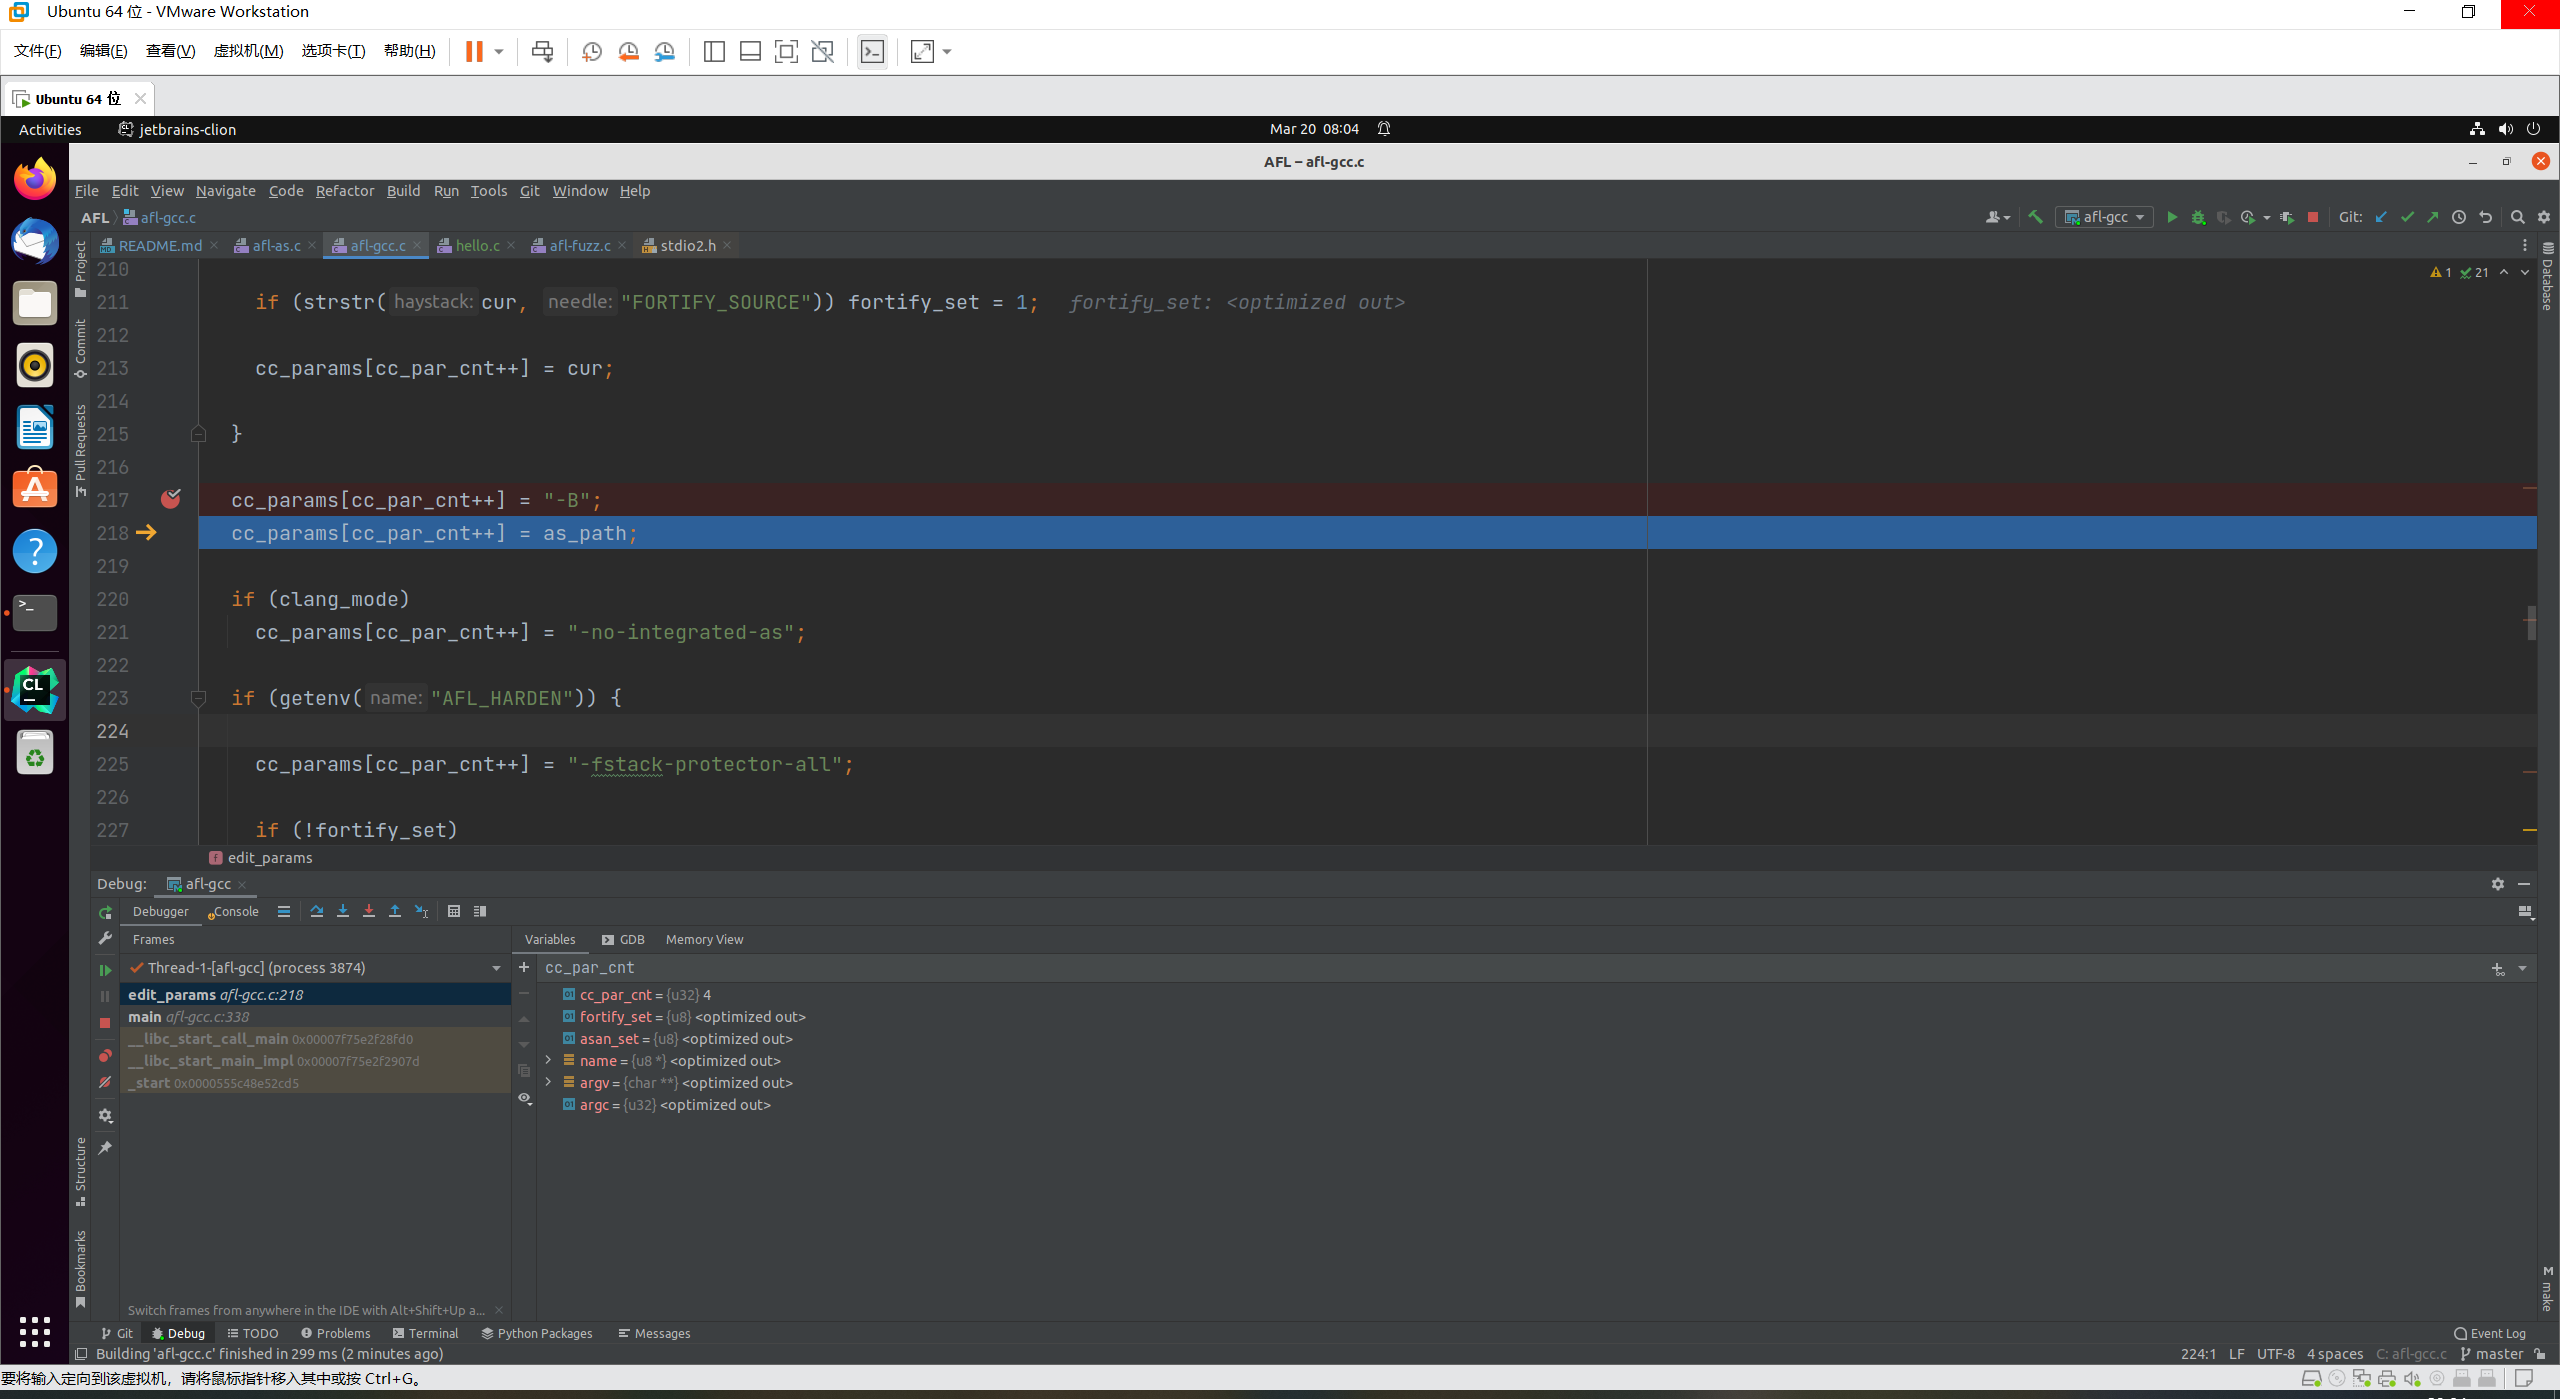The width and height of the screenshot is (2560, 1399).
Task: Go to next highlighted error arrow
Action: 2524,272
